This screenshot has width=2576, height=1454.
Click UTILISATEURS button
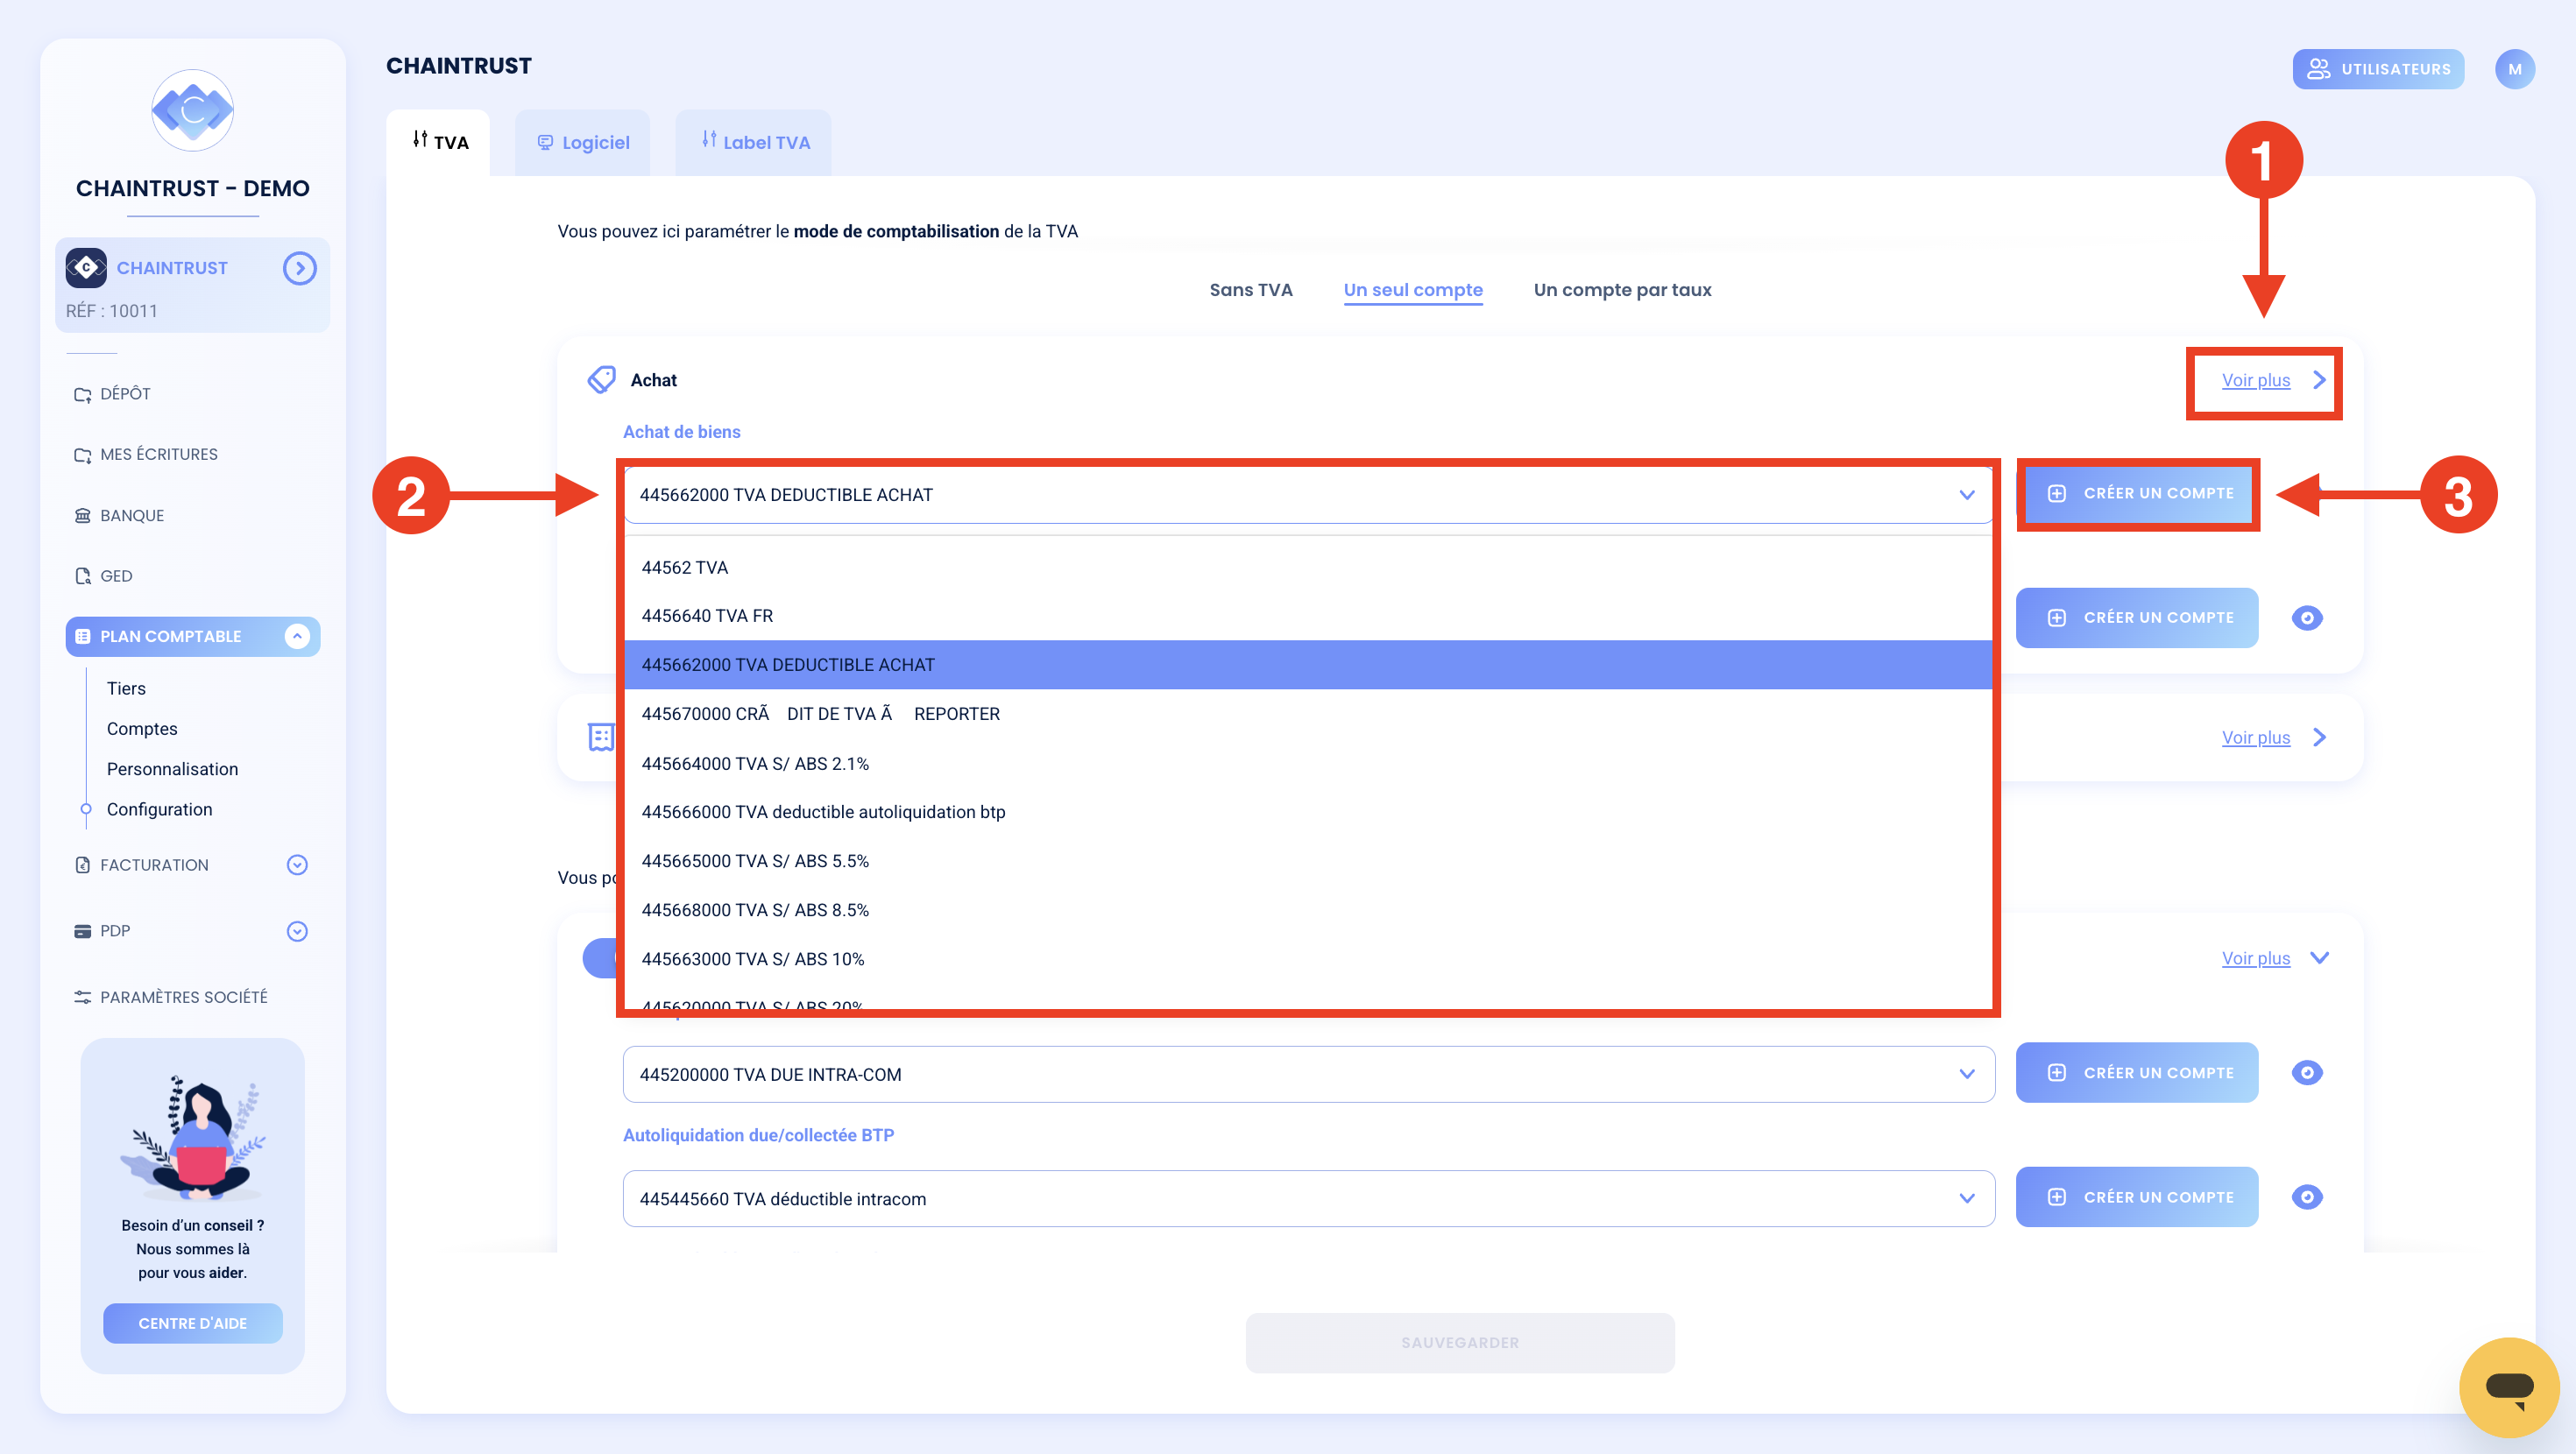coord(2378,69)
